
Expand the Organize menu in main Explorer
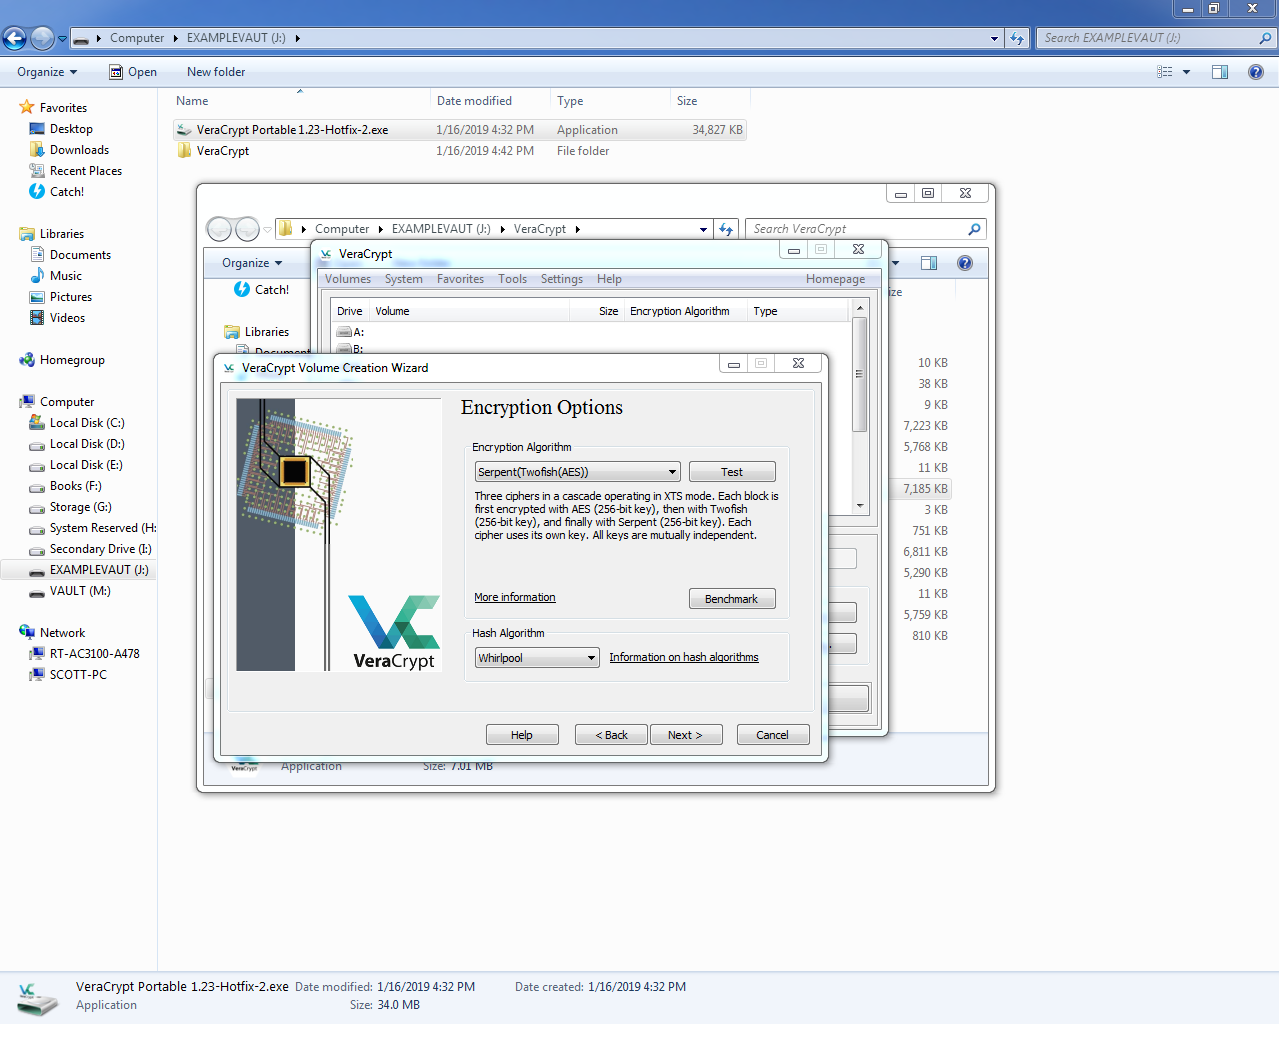pos(47,72)
